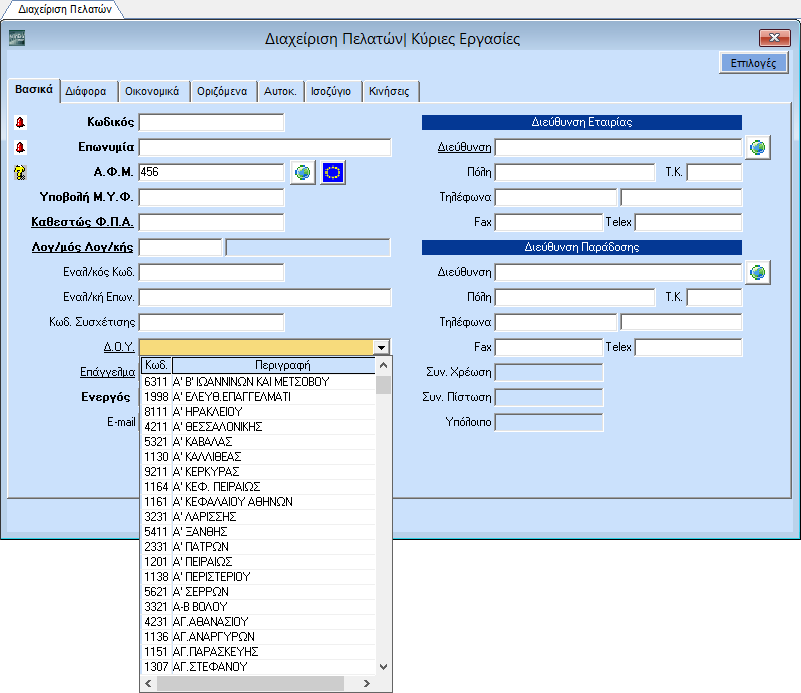Click the company address Πόλη field

(x=575, y=172)
